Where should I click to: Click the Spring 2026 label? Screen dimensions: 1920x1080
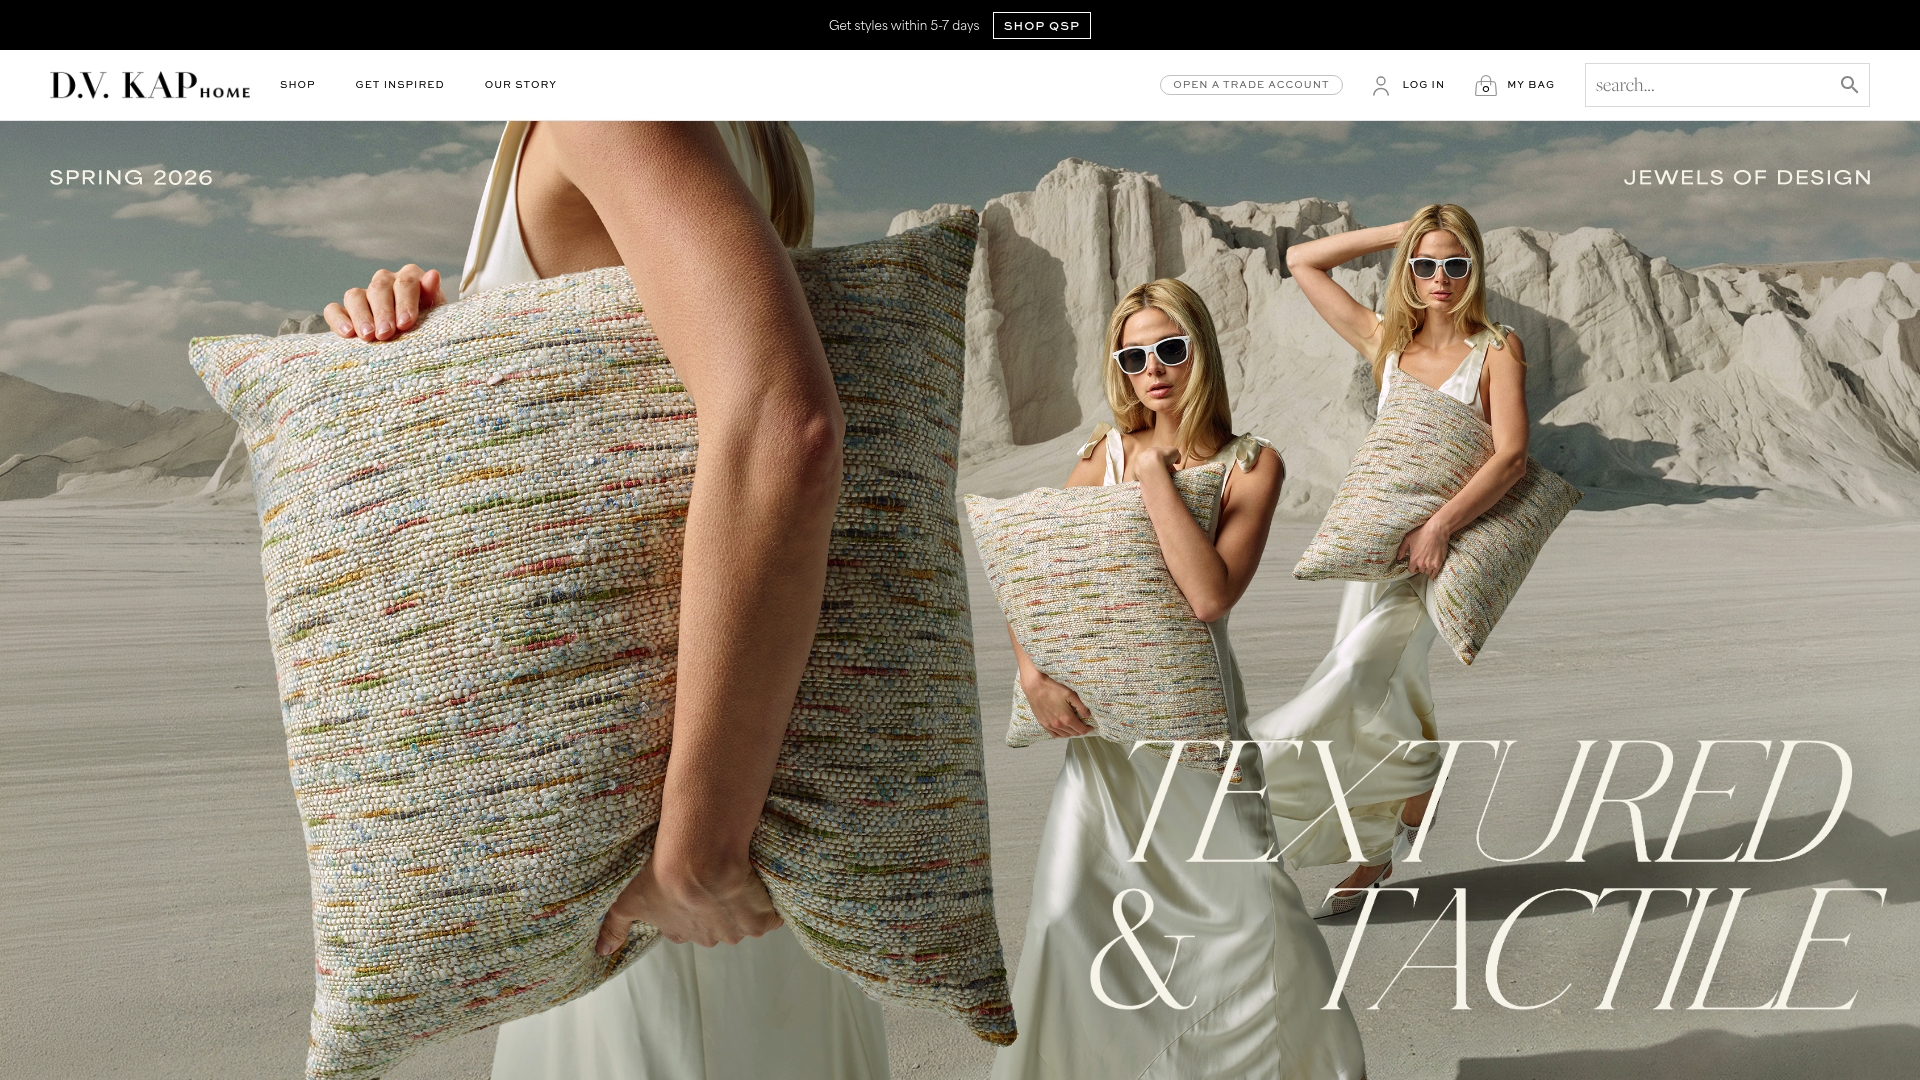tap(131, 178)
